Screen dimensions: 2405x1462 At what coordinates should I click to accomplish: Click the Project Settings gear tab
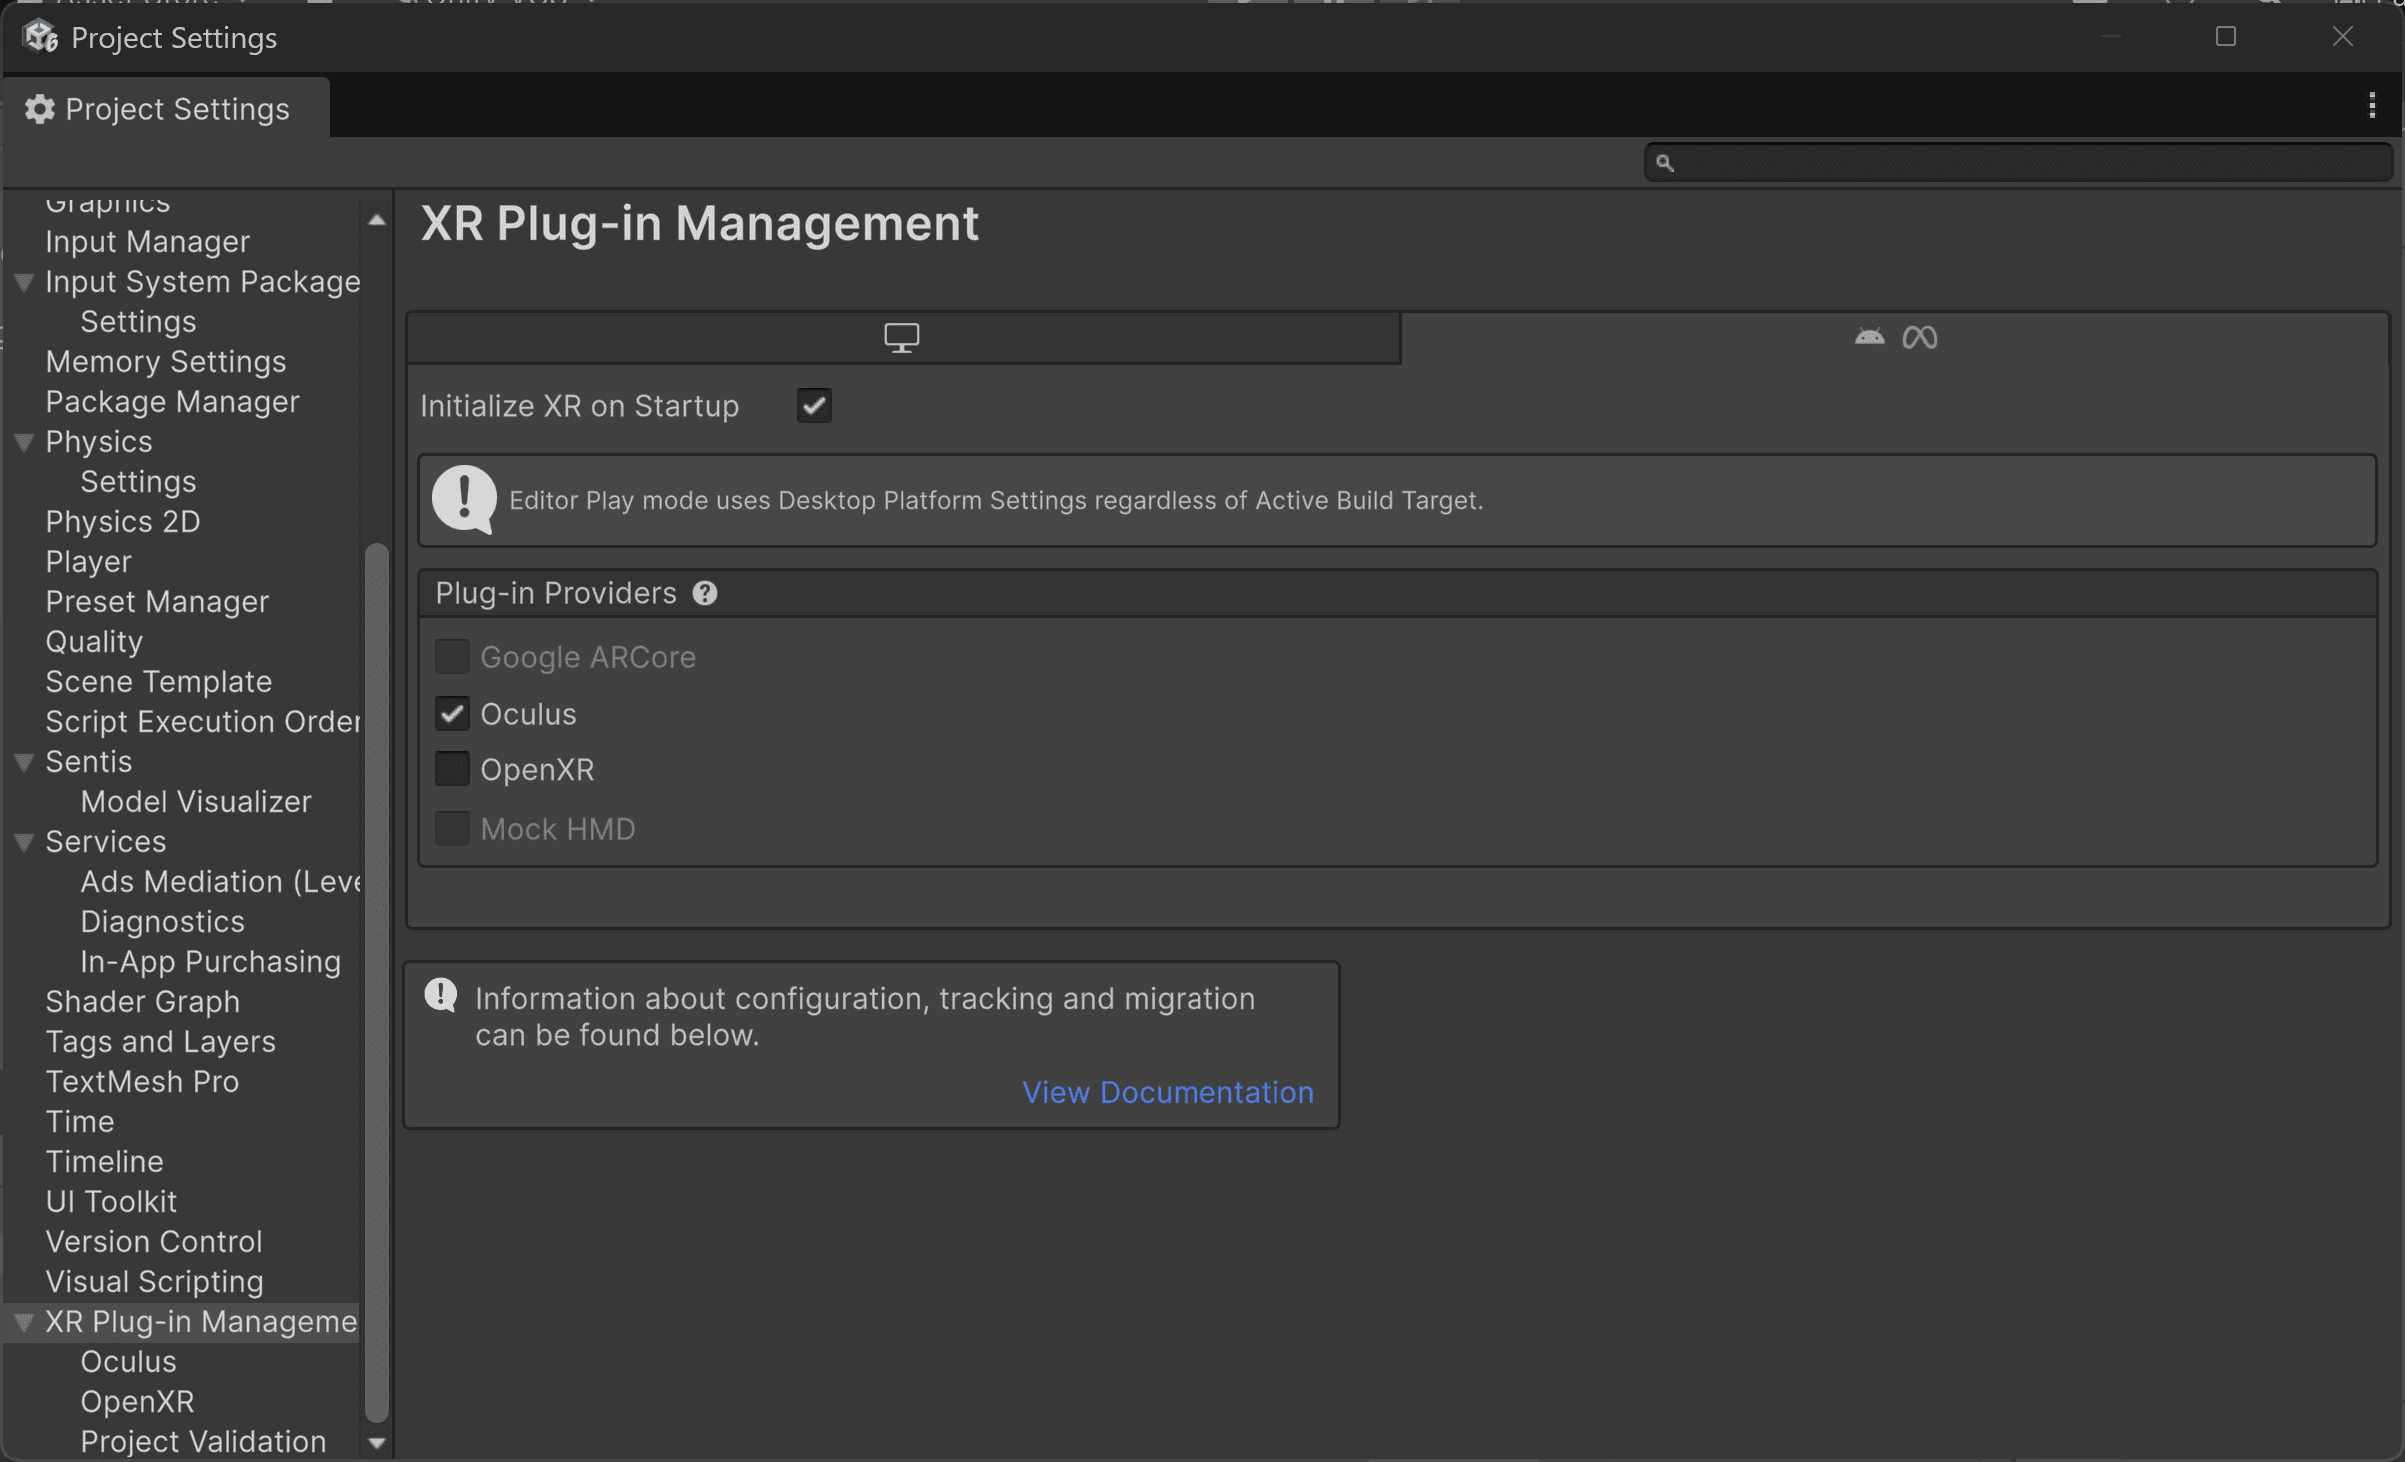point(165,109)
